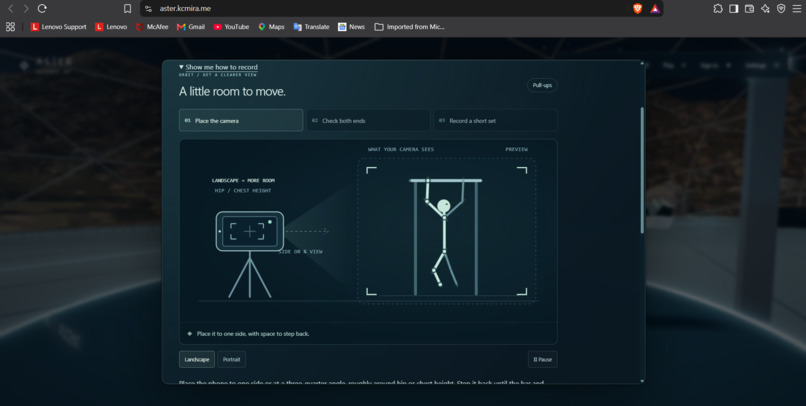The width and height of the screenshot is (806, 406).
Task: Open the Lenovo Support bookmark
Action: pyautogui.click(x=59, y=27)
